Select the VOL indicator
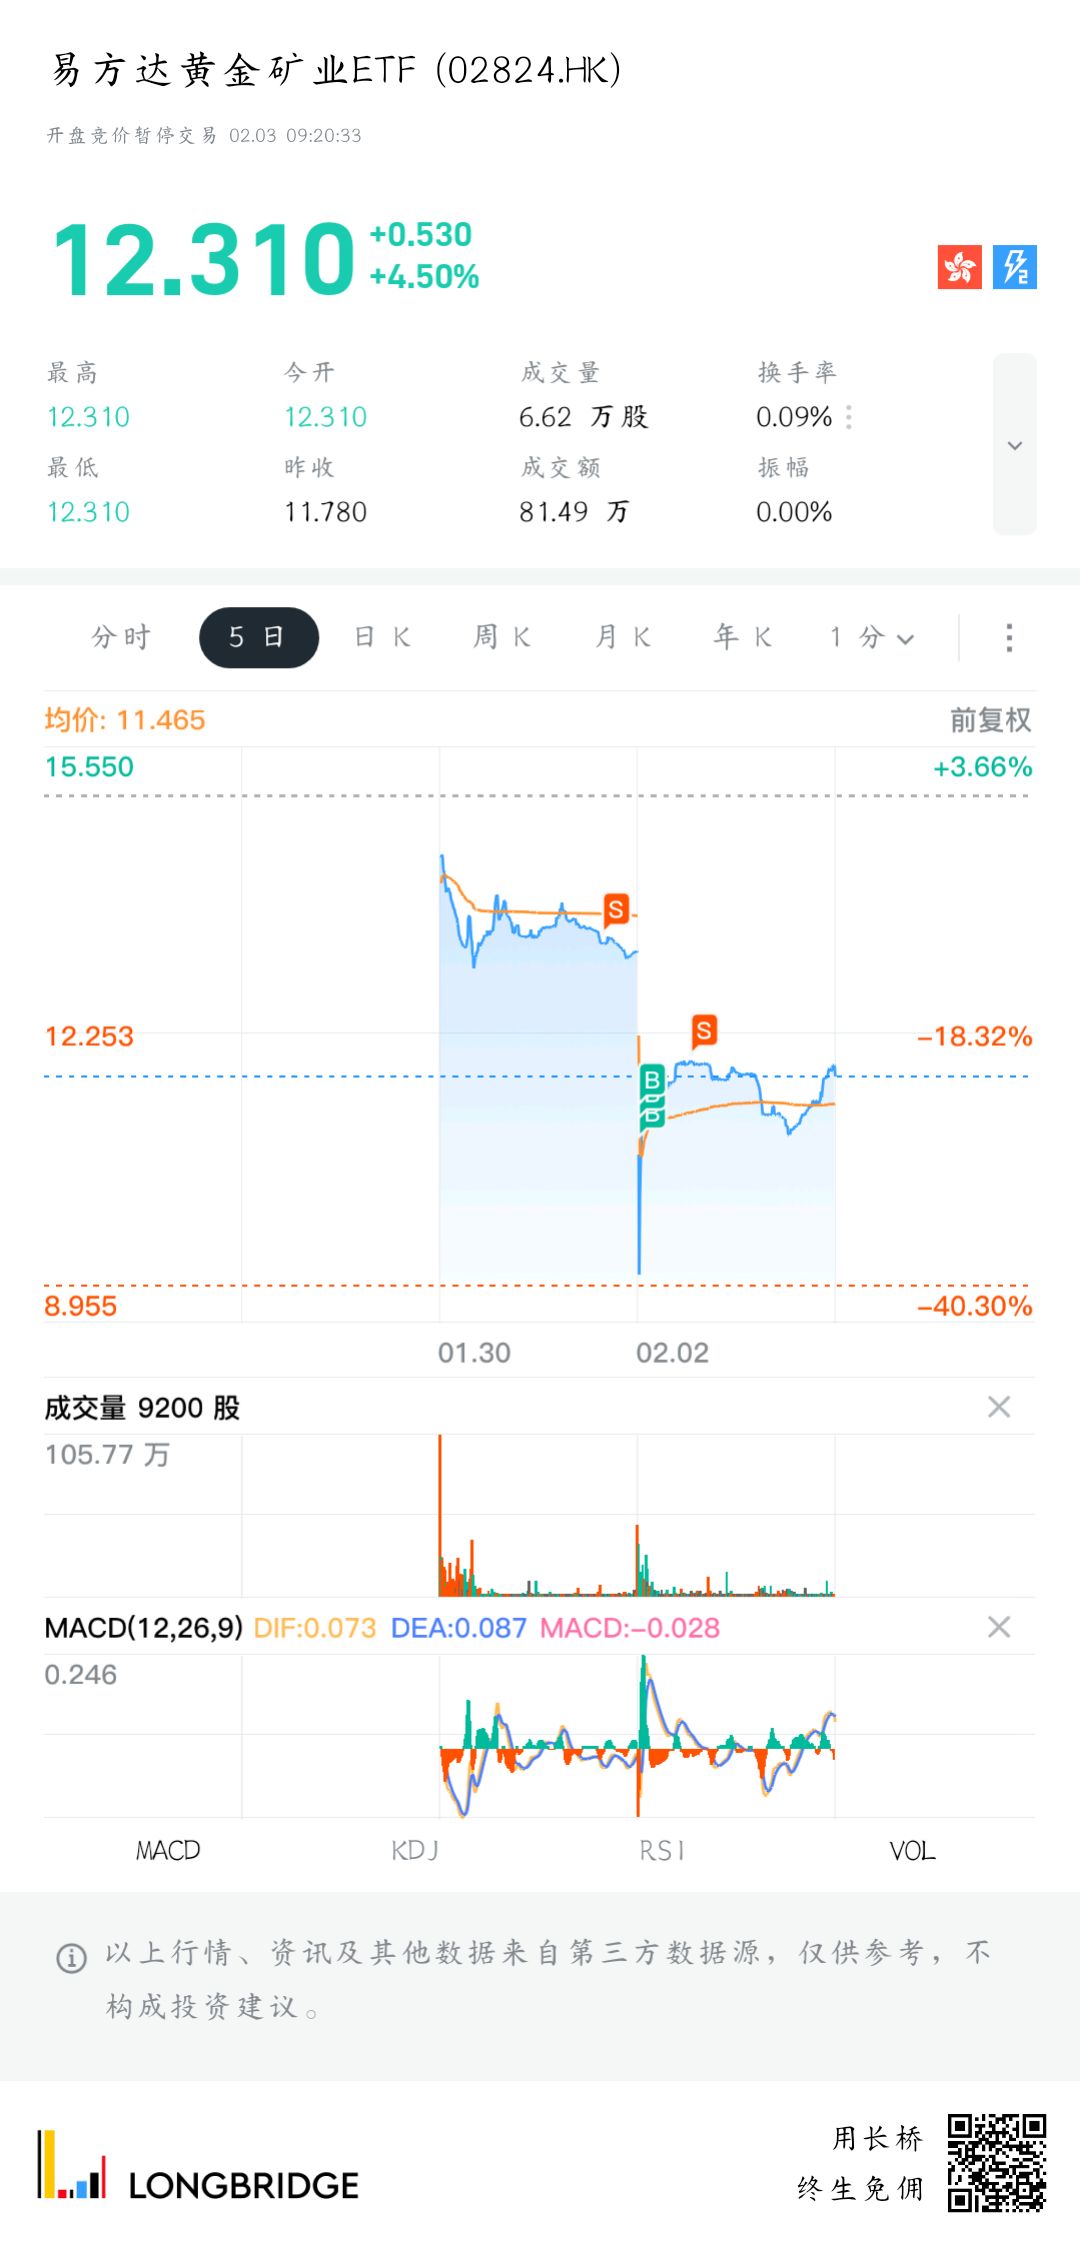This screenshot has width=1080, height=2247. click(912, 1851)
